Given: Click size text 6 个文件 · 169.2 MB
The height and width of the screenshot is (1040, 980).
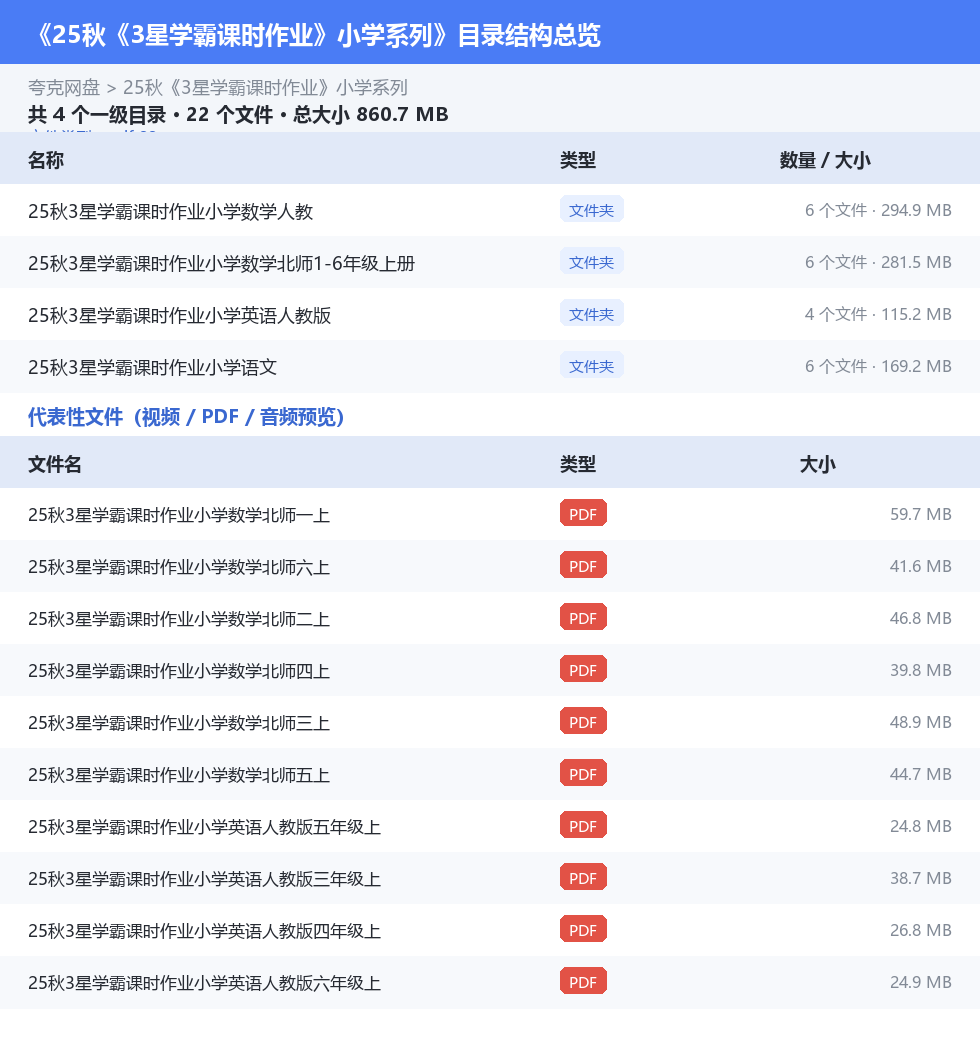Looking at the screenshot, I should click(878, 365).
